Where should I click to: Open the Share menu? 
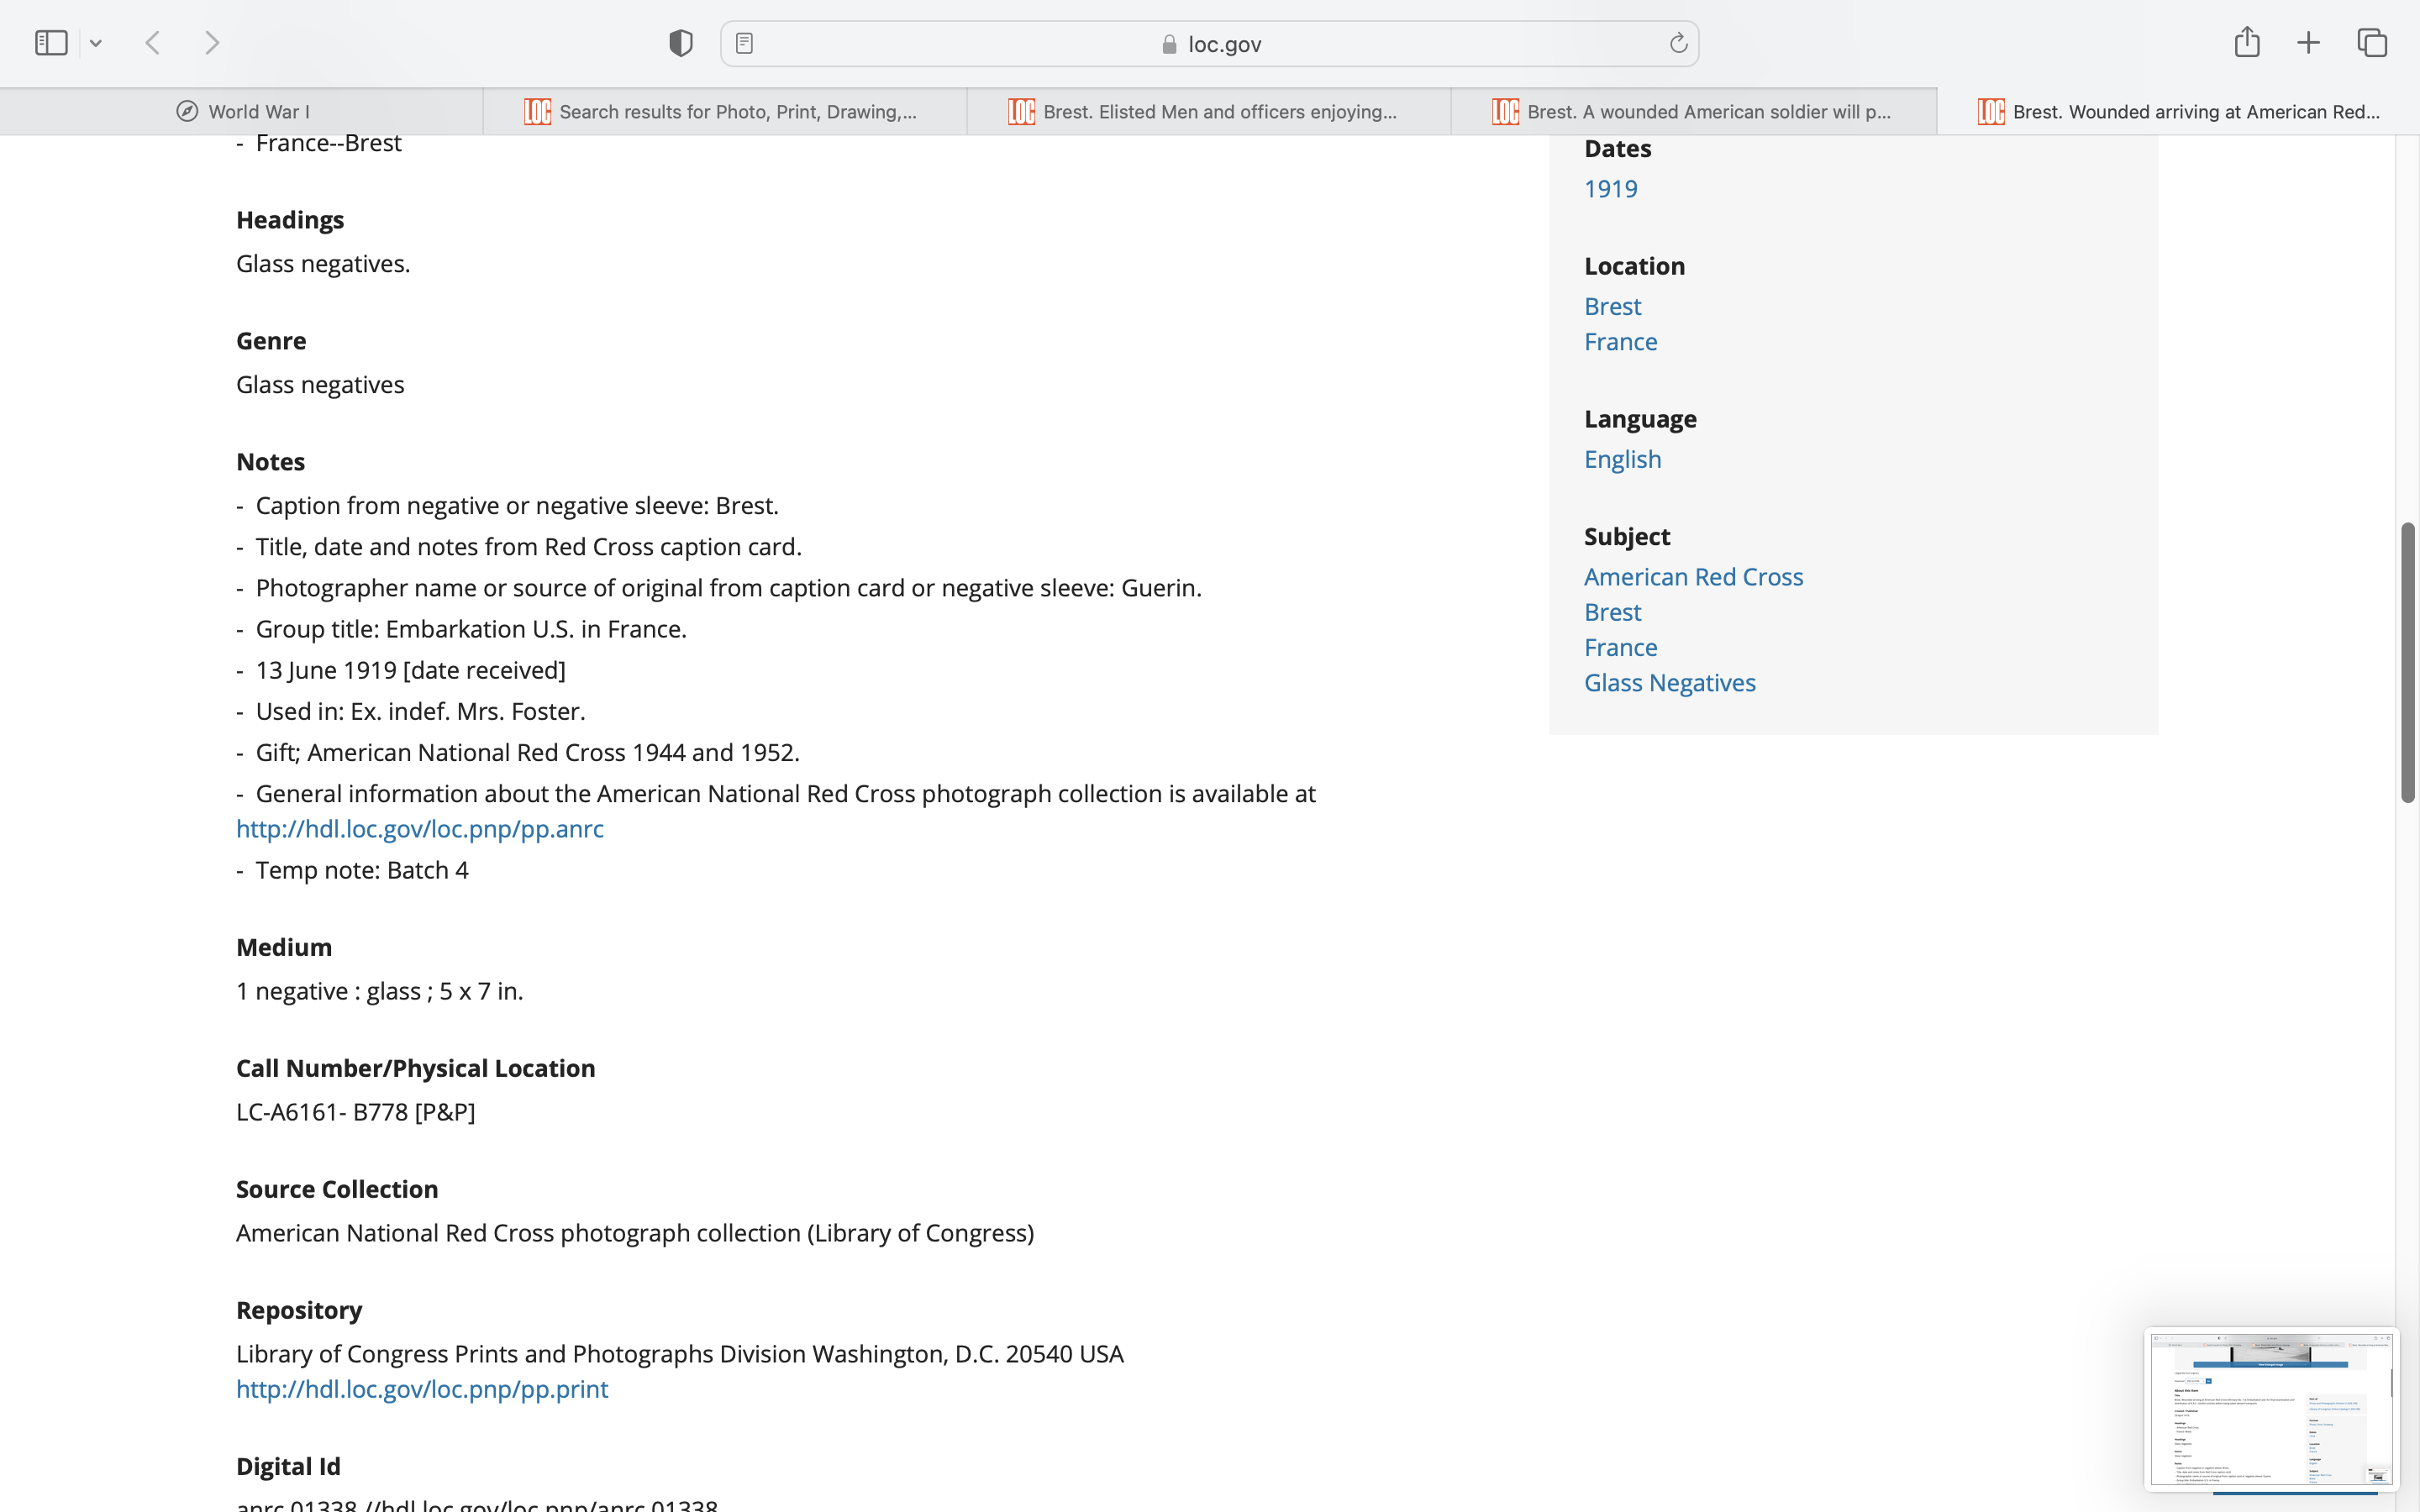pos(2247,42)
